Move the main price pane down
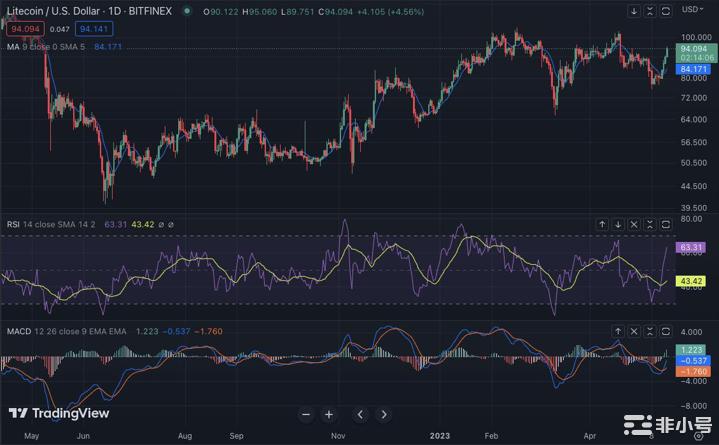Image resolution: width=719 pixels, height=445 pixels. pos(634,11)
